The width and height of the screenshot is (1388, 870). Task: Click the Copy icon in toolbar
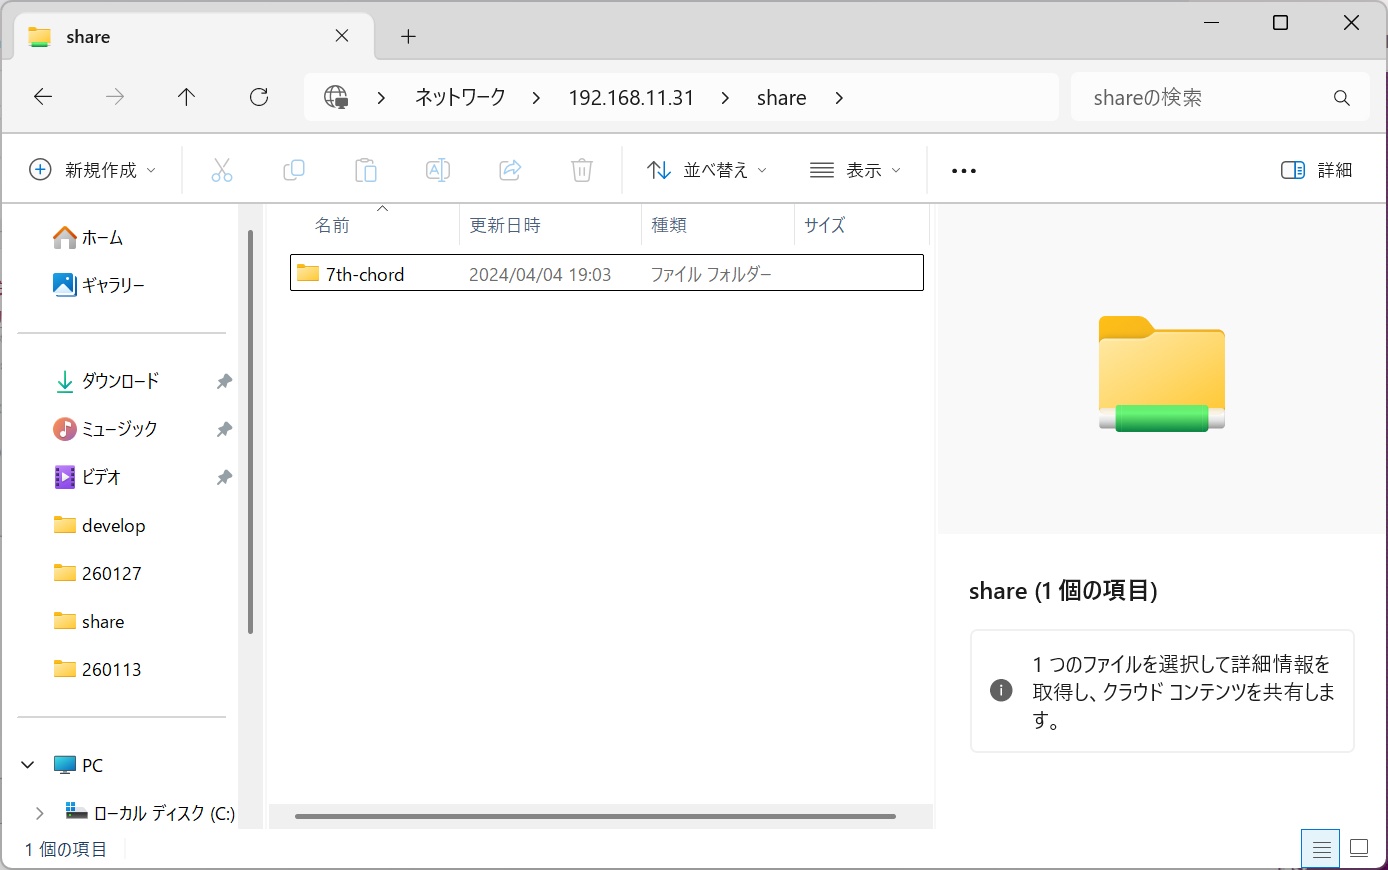(294, 170)
